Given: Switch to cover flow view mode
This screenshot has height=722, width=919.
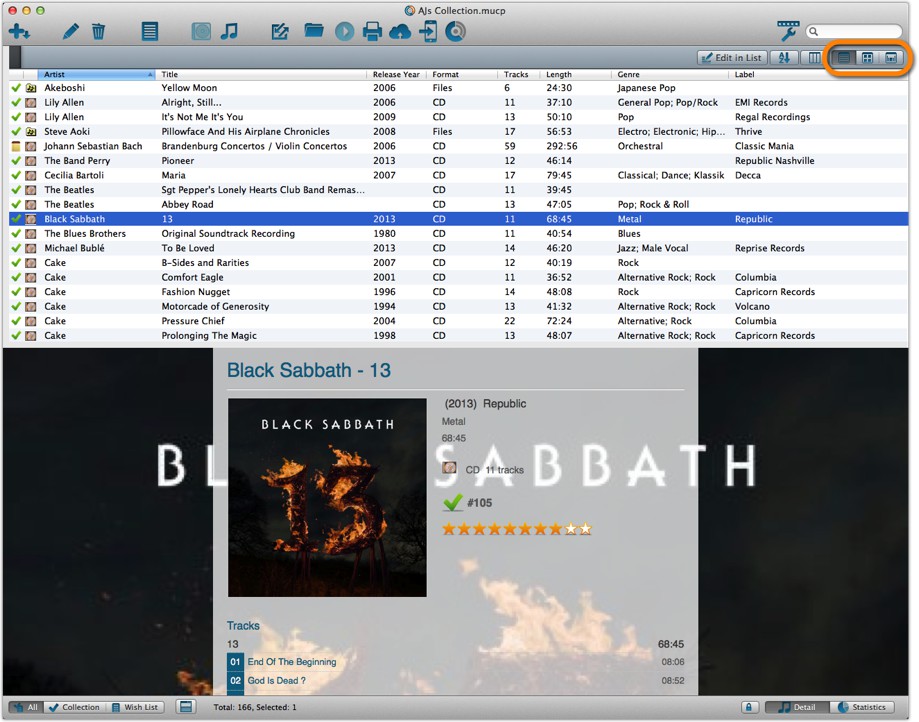Looking at the screenshot, I should click(891, 57).
